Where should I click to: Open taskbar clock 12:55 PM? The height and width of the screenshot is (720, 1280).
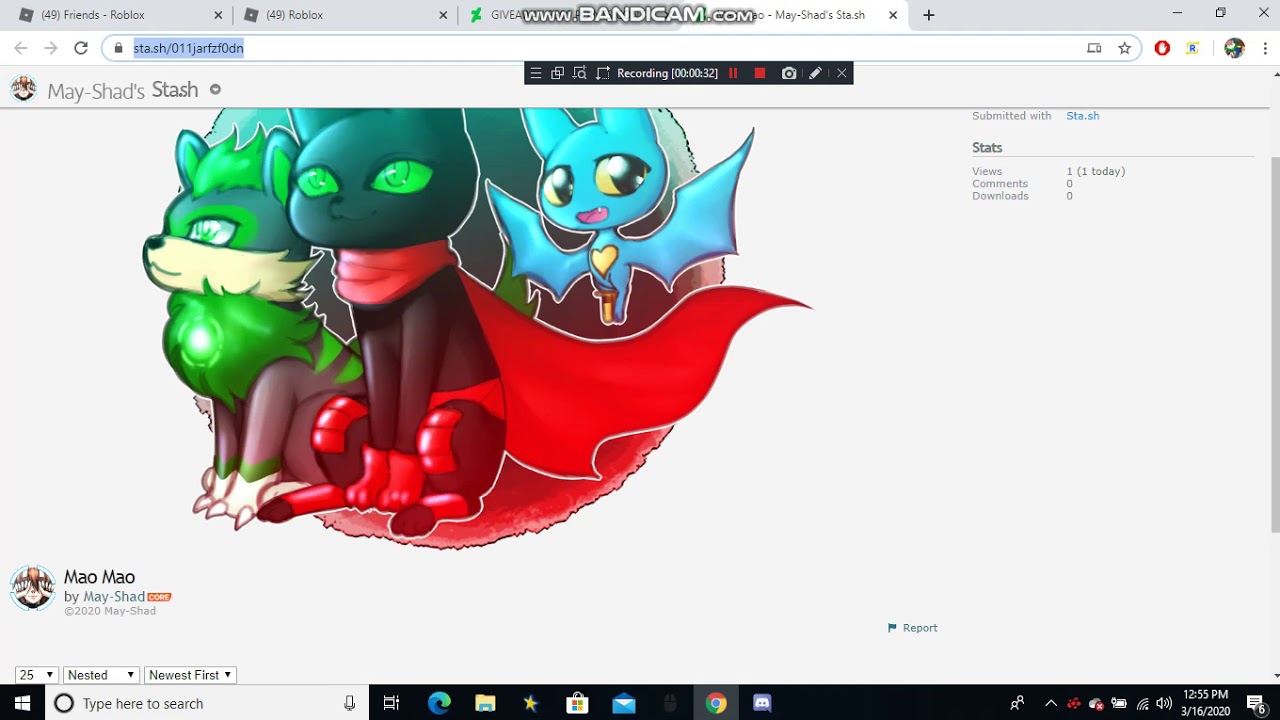pos(1205,703)
